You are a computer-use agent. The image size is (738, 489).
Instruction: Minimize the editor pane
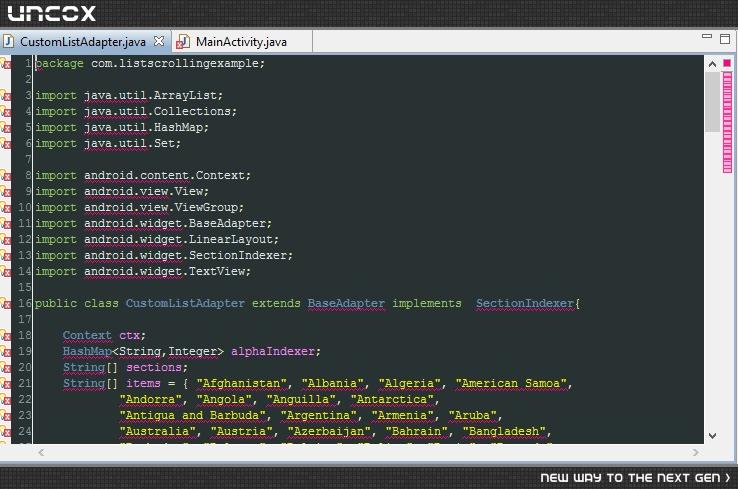pyautogui.click(x=706, y=36)
